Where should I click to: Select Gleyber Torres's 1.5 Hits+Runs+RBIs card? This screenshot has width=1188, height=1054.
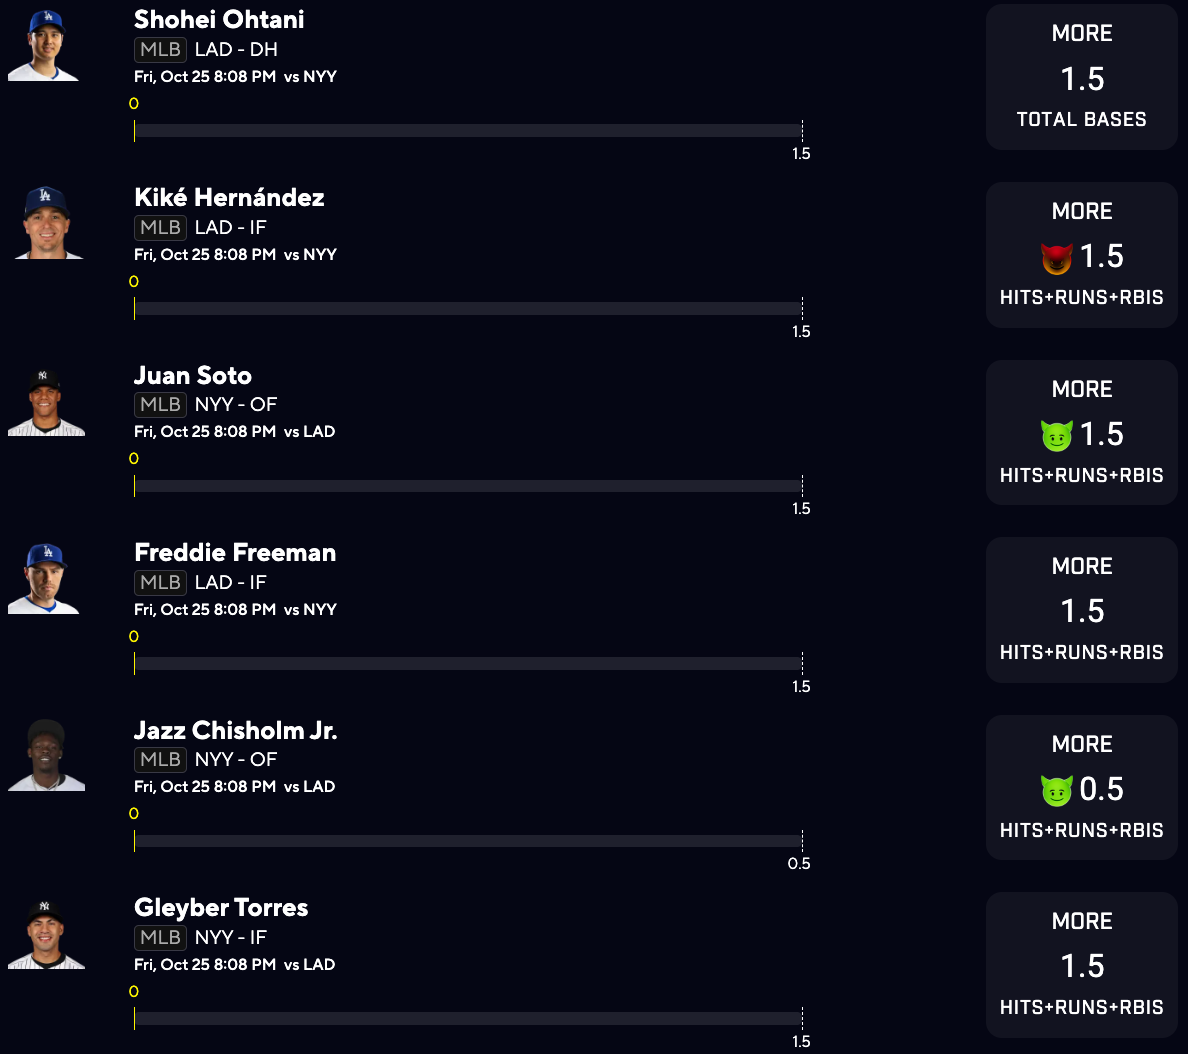pyautogui.click(x=1081, y=965)
